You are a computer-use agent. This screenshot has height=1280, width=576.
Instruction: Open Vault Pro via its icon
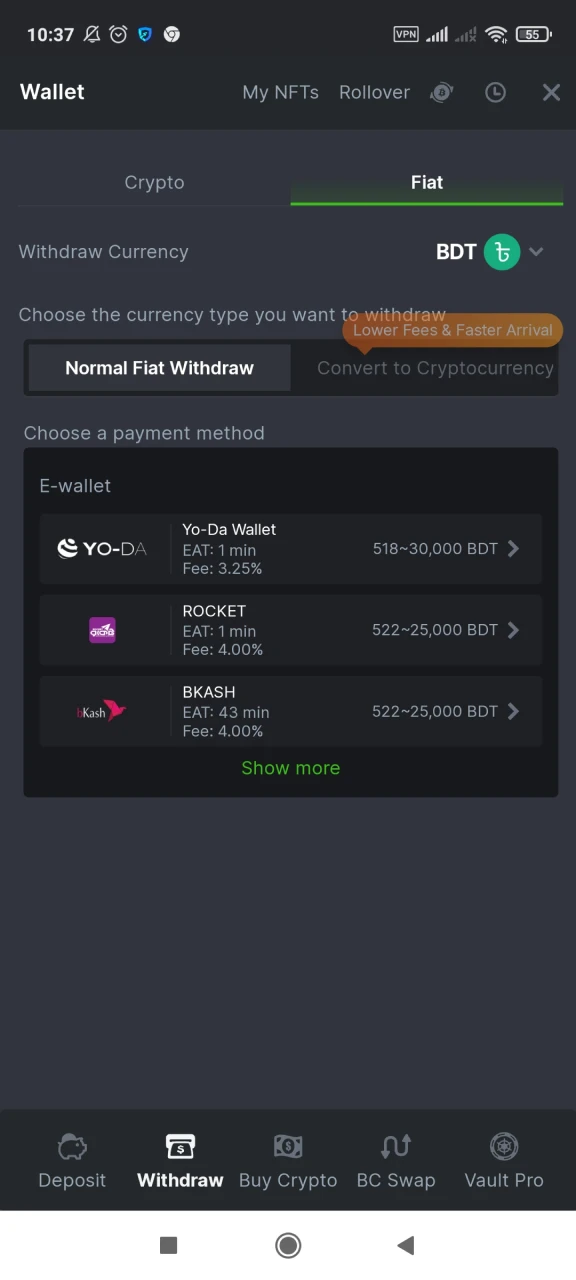[504, 1147]
